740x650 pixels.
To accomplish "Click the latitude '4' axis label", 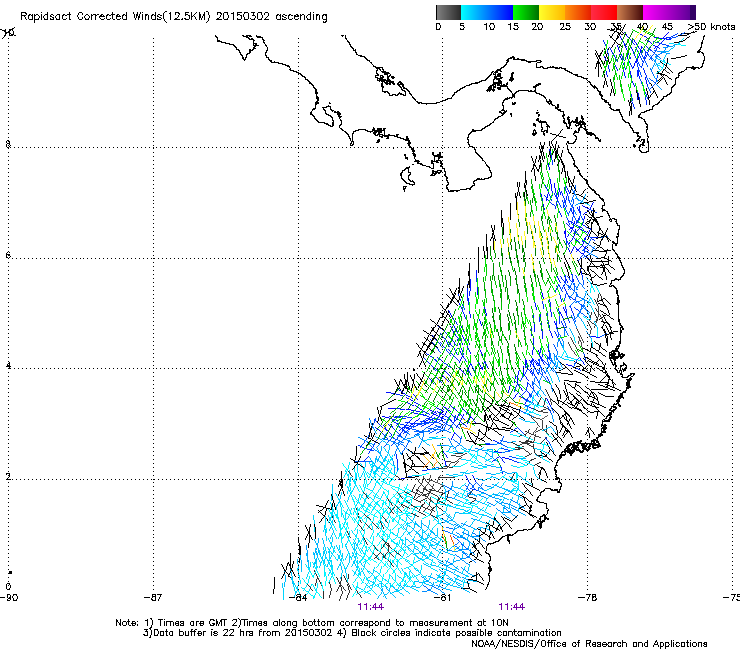I will point(8,366).
